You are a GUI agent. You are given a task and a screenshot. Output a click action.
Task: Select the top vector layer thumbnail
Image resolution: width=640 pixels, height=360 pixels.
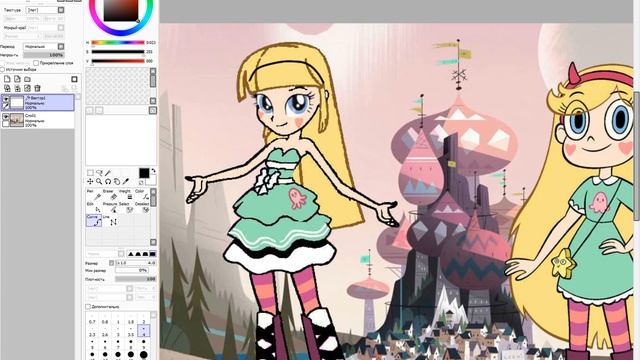[x=17, y=102]
